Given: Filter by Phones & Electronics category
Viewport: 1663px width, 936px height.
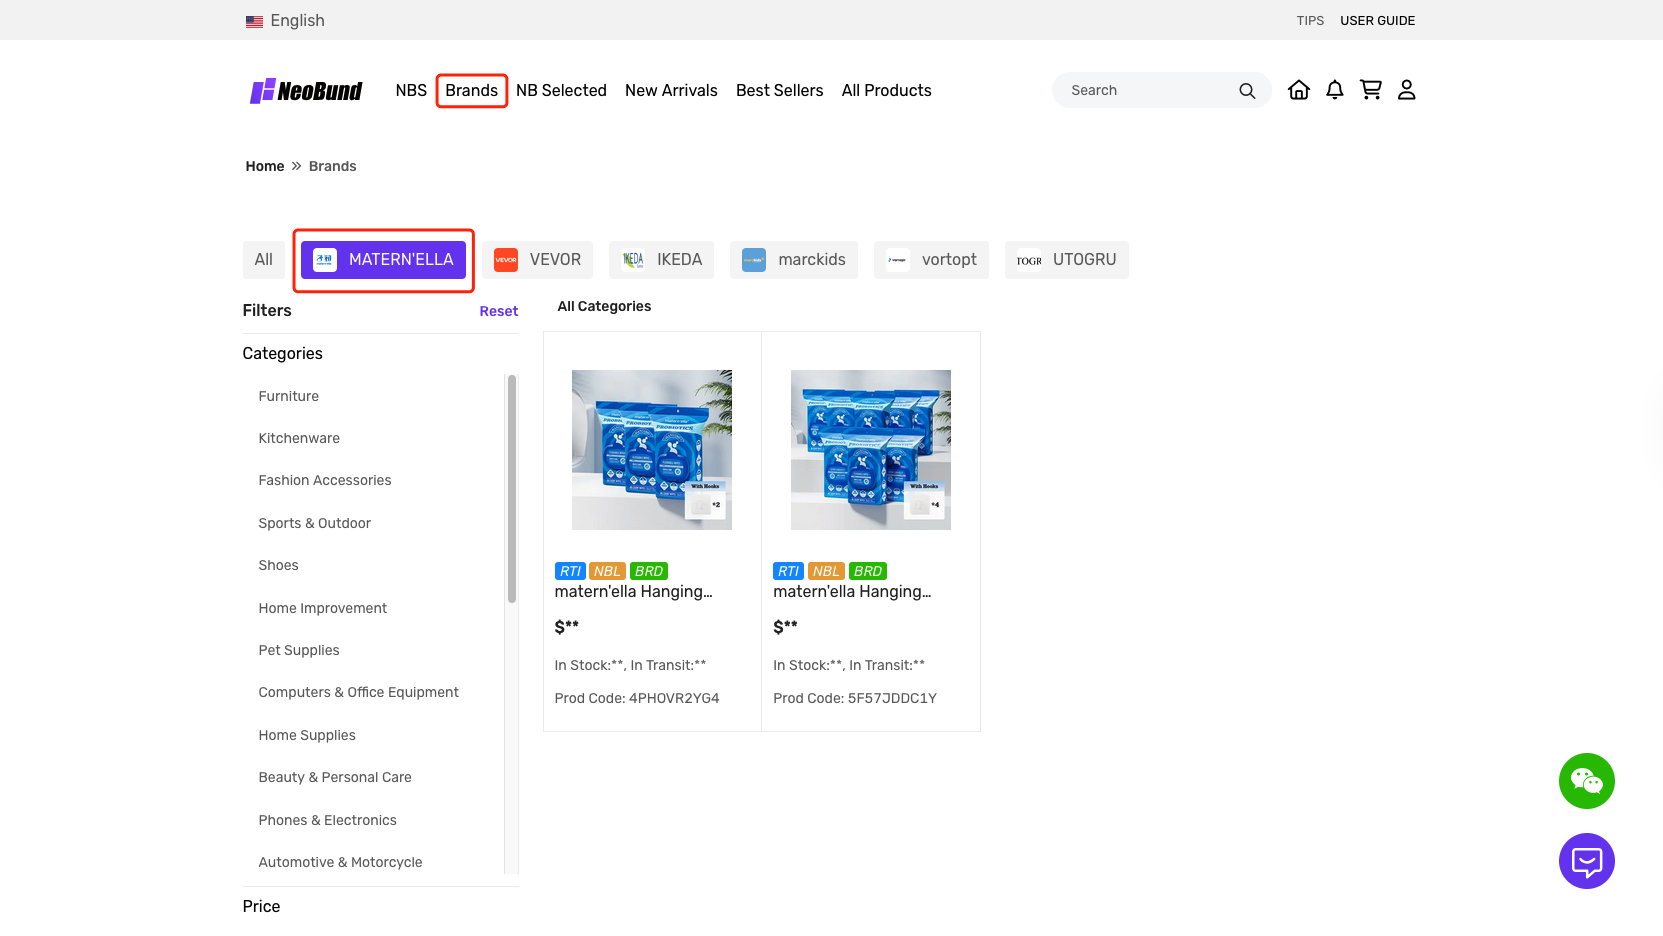Looking at the screenshot, I should [x=328, y=820].
